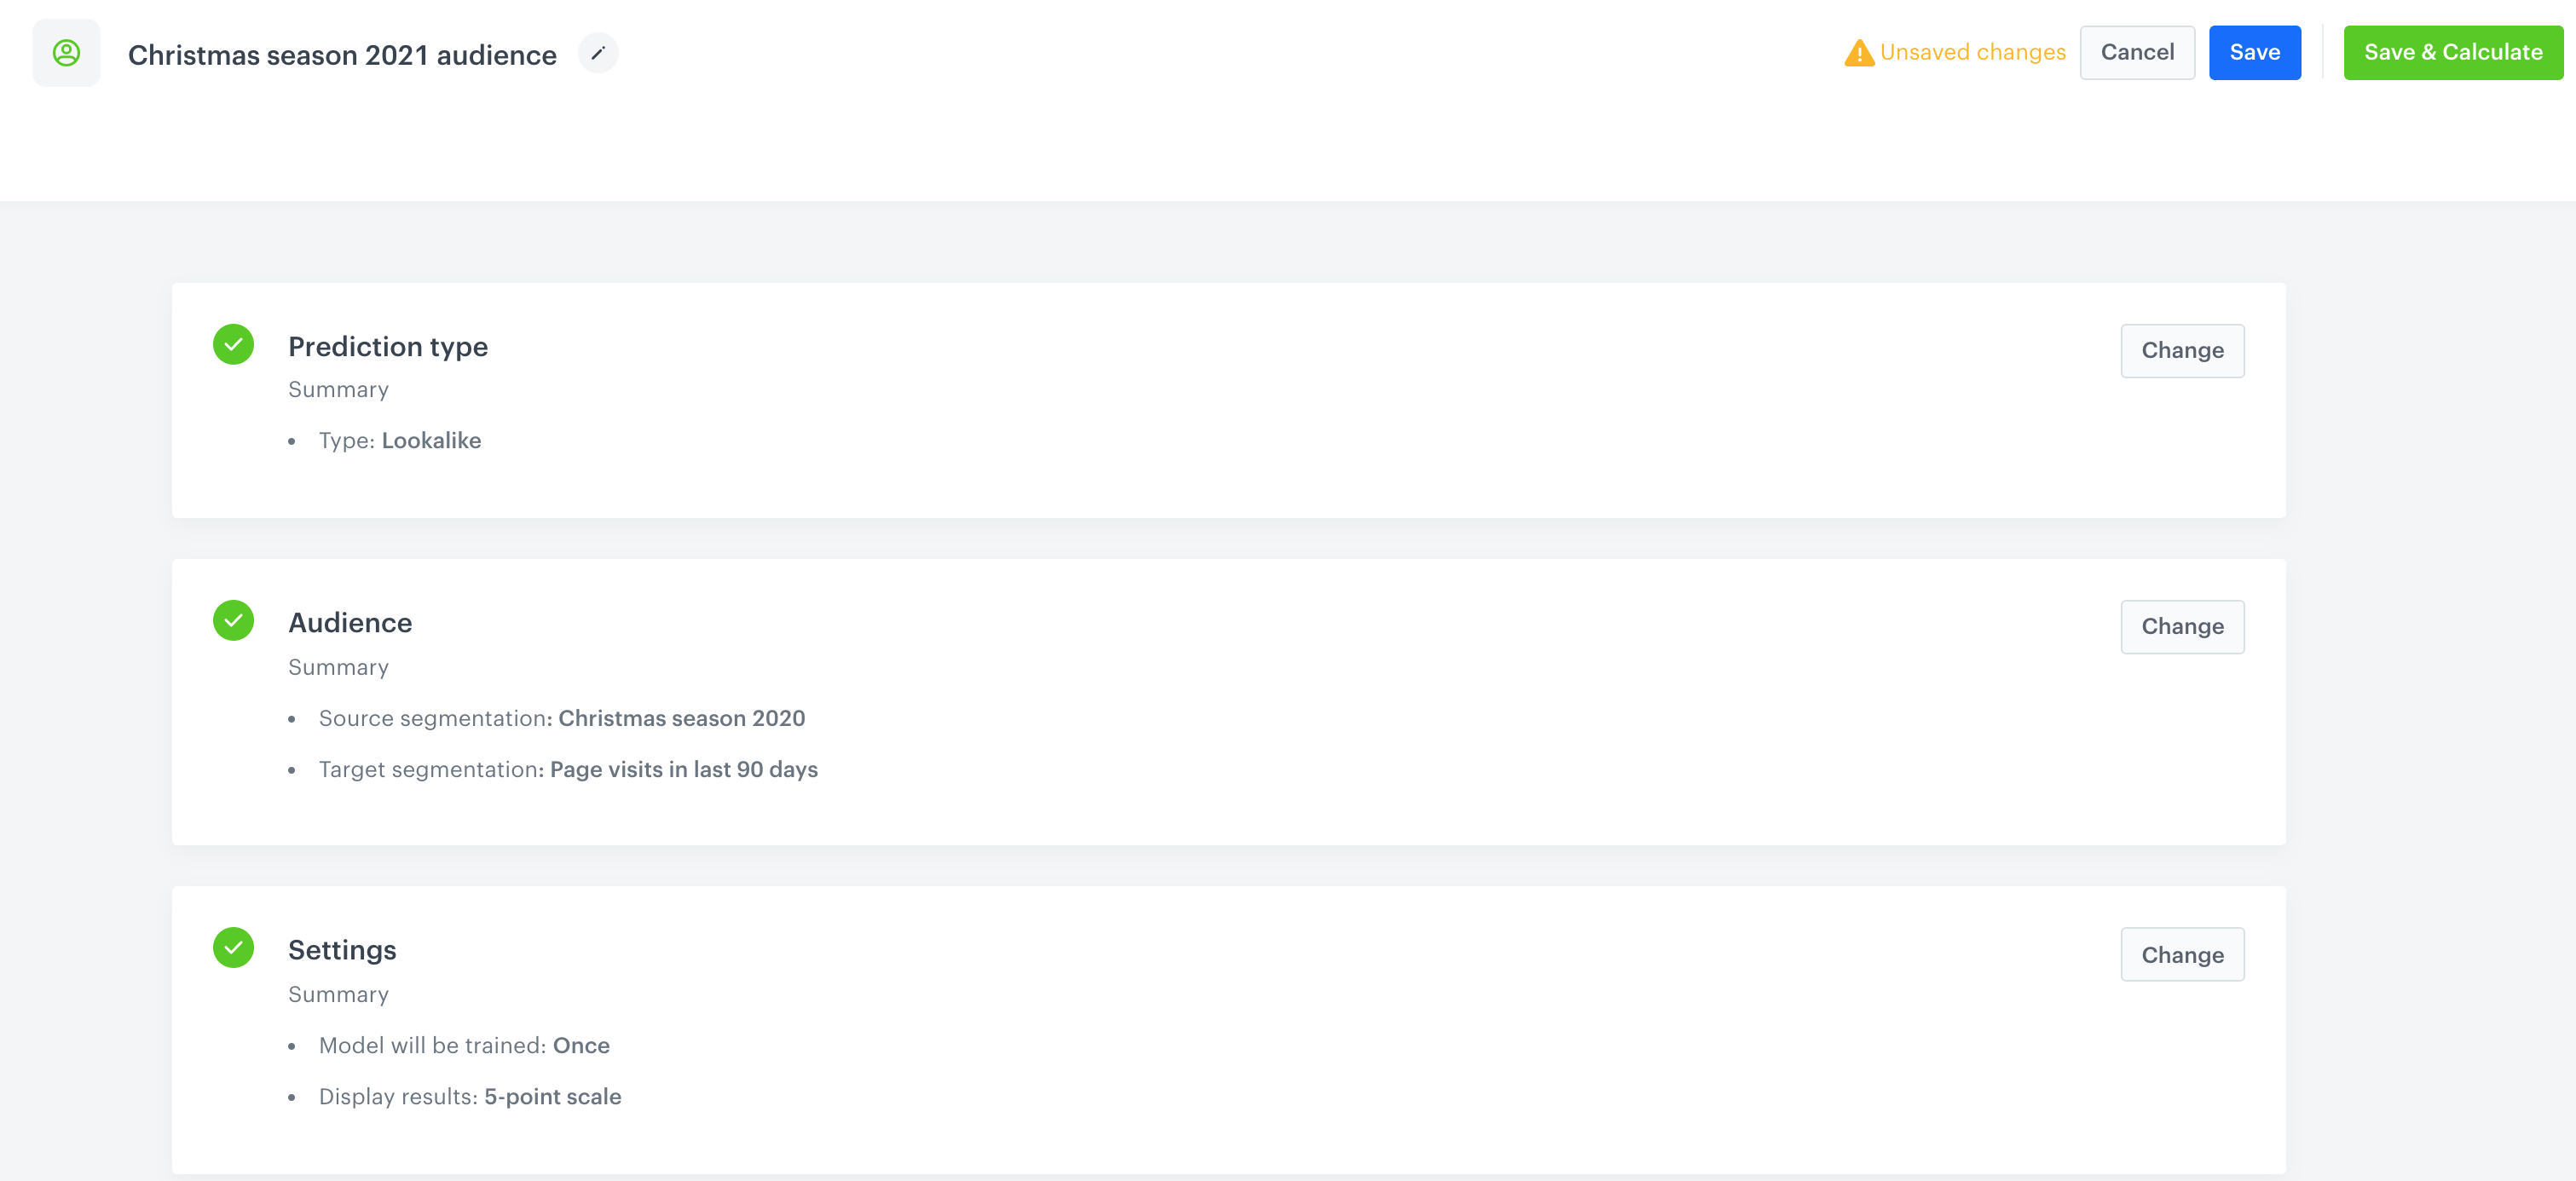The width and height of the screenshot is (2576, 1181).
Task: Click the pencil icon to rename the audience
Action: click(598, 53)
